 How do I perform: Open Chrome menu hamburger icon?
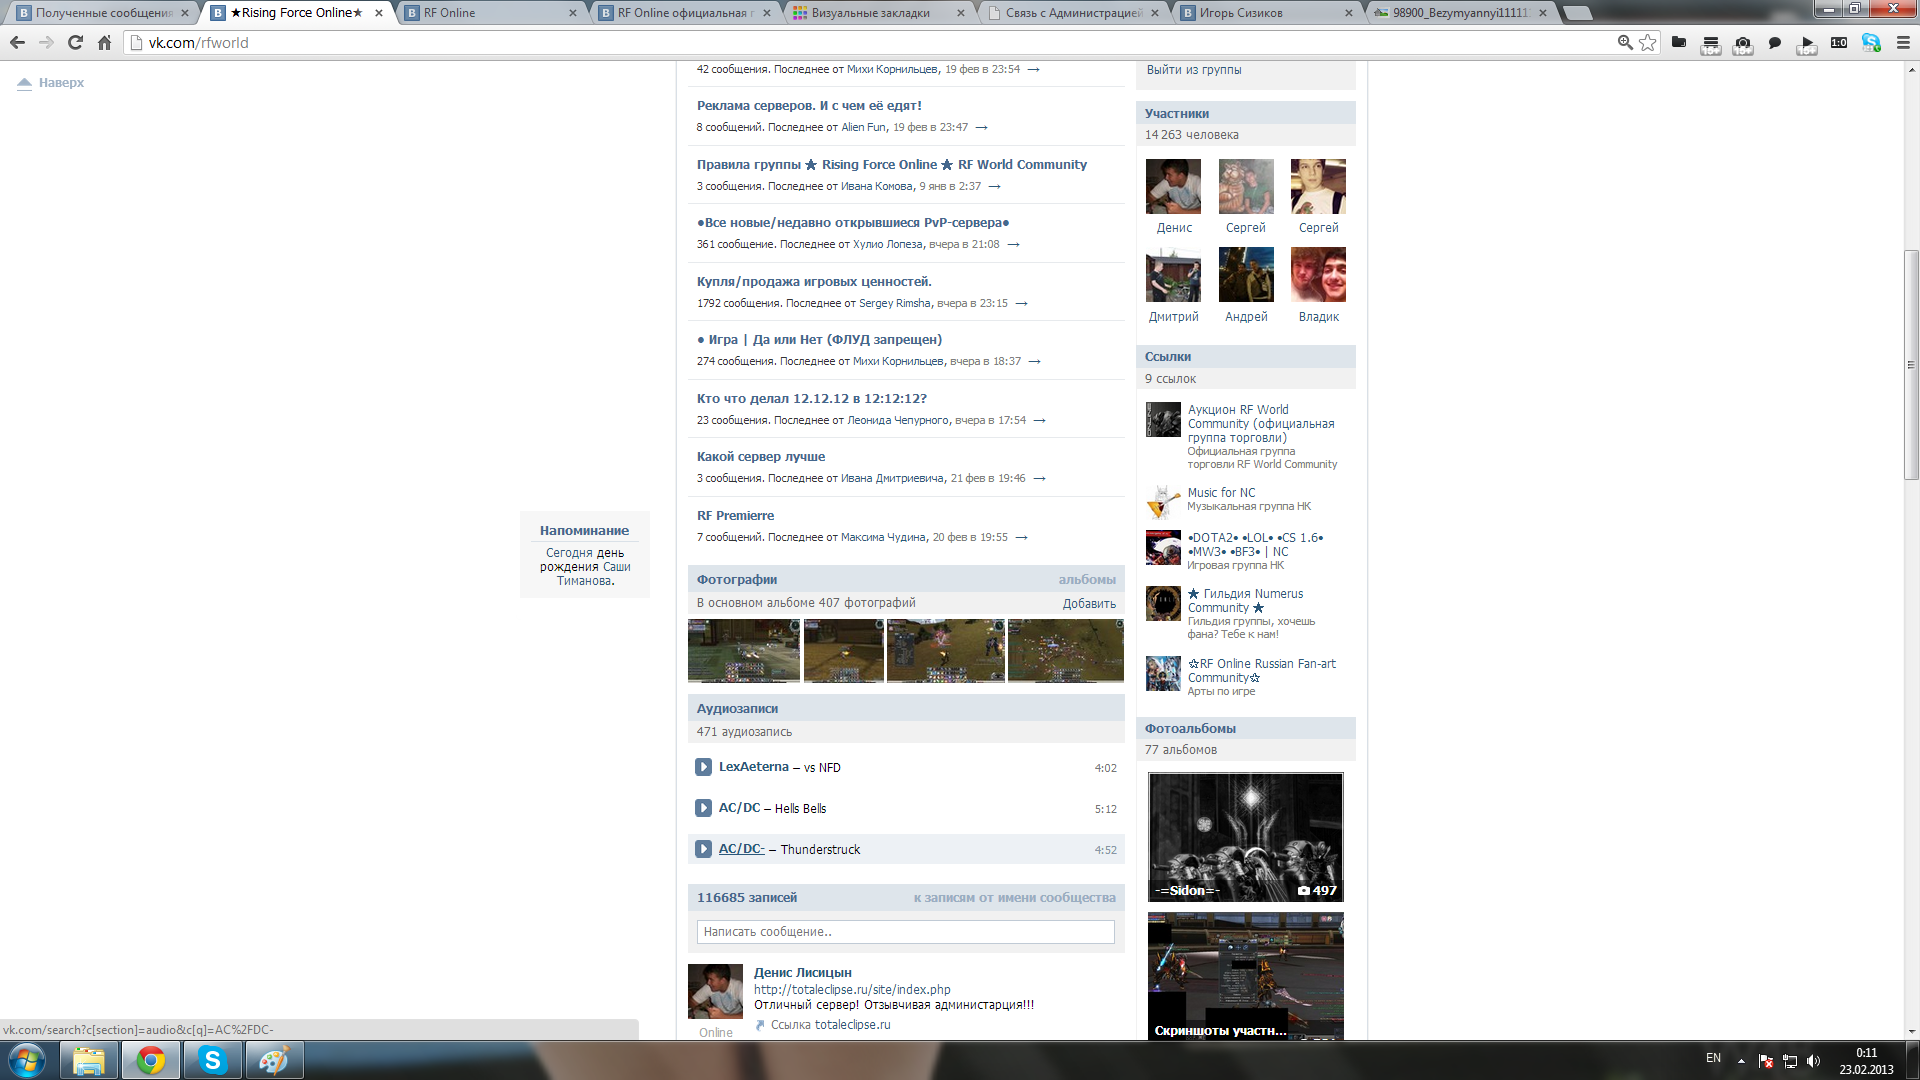tap(1903, 42)
